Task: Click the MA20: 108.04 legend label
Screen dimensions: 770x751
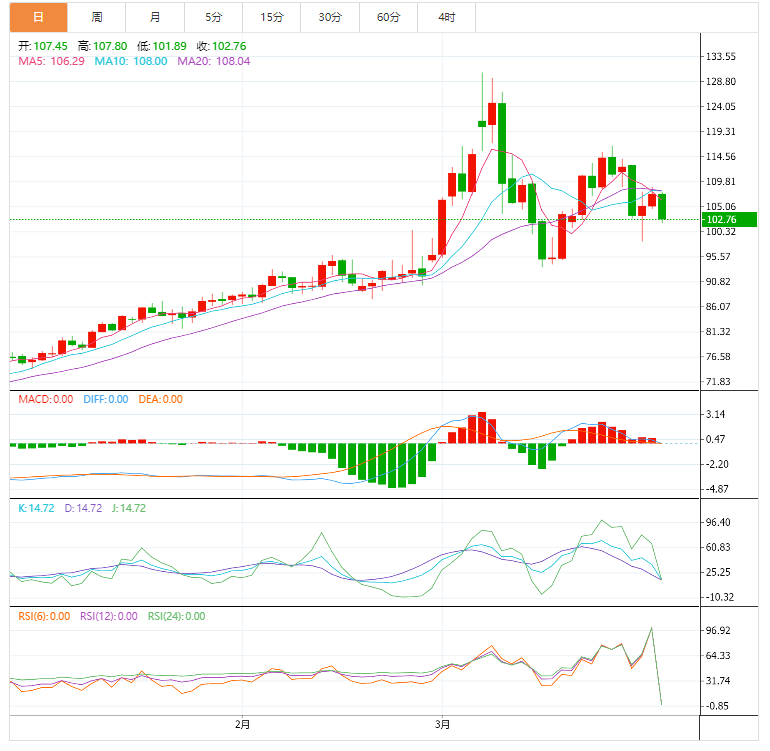Action: [214, 61]
